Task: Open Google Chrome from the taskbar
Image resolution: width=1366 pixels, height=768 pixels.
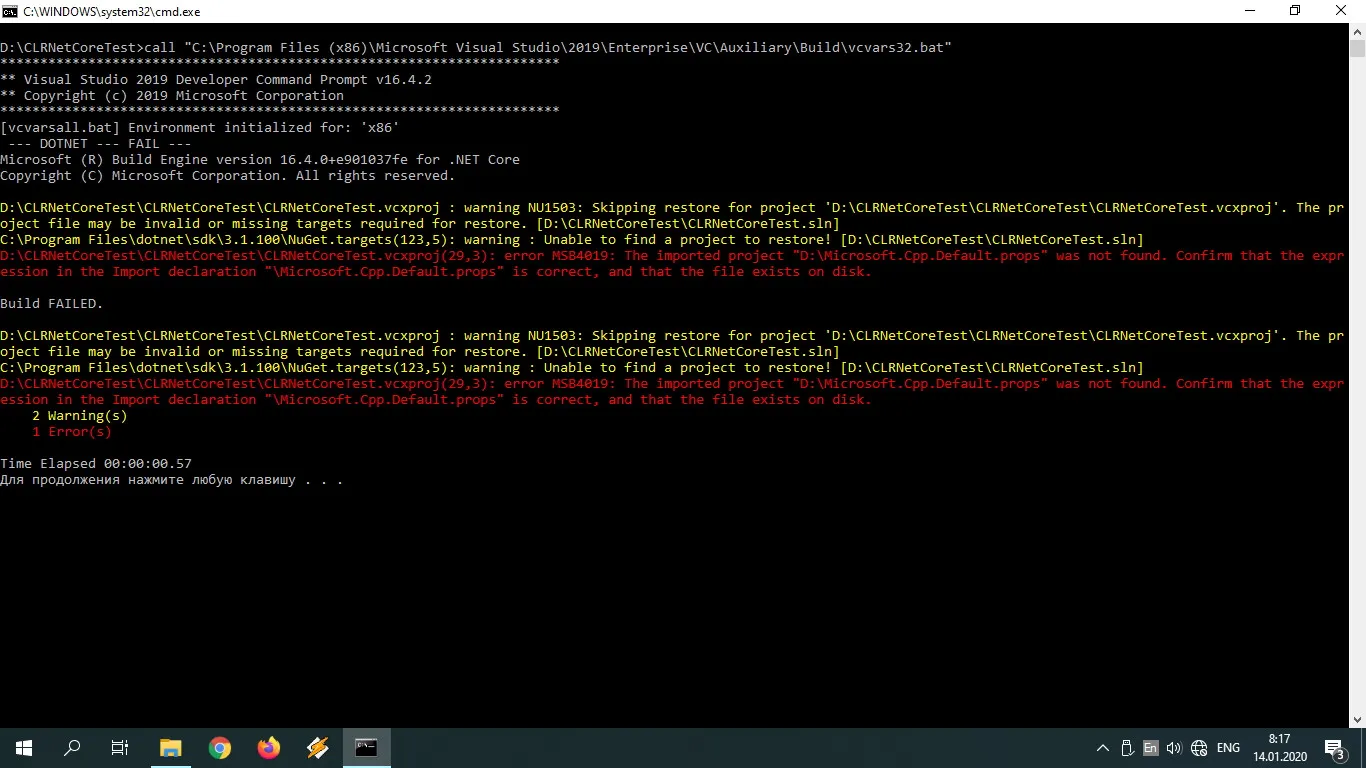Action: point(220,747)
